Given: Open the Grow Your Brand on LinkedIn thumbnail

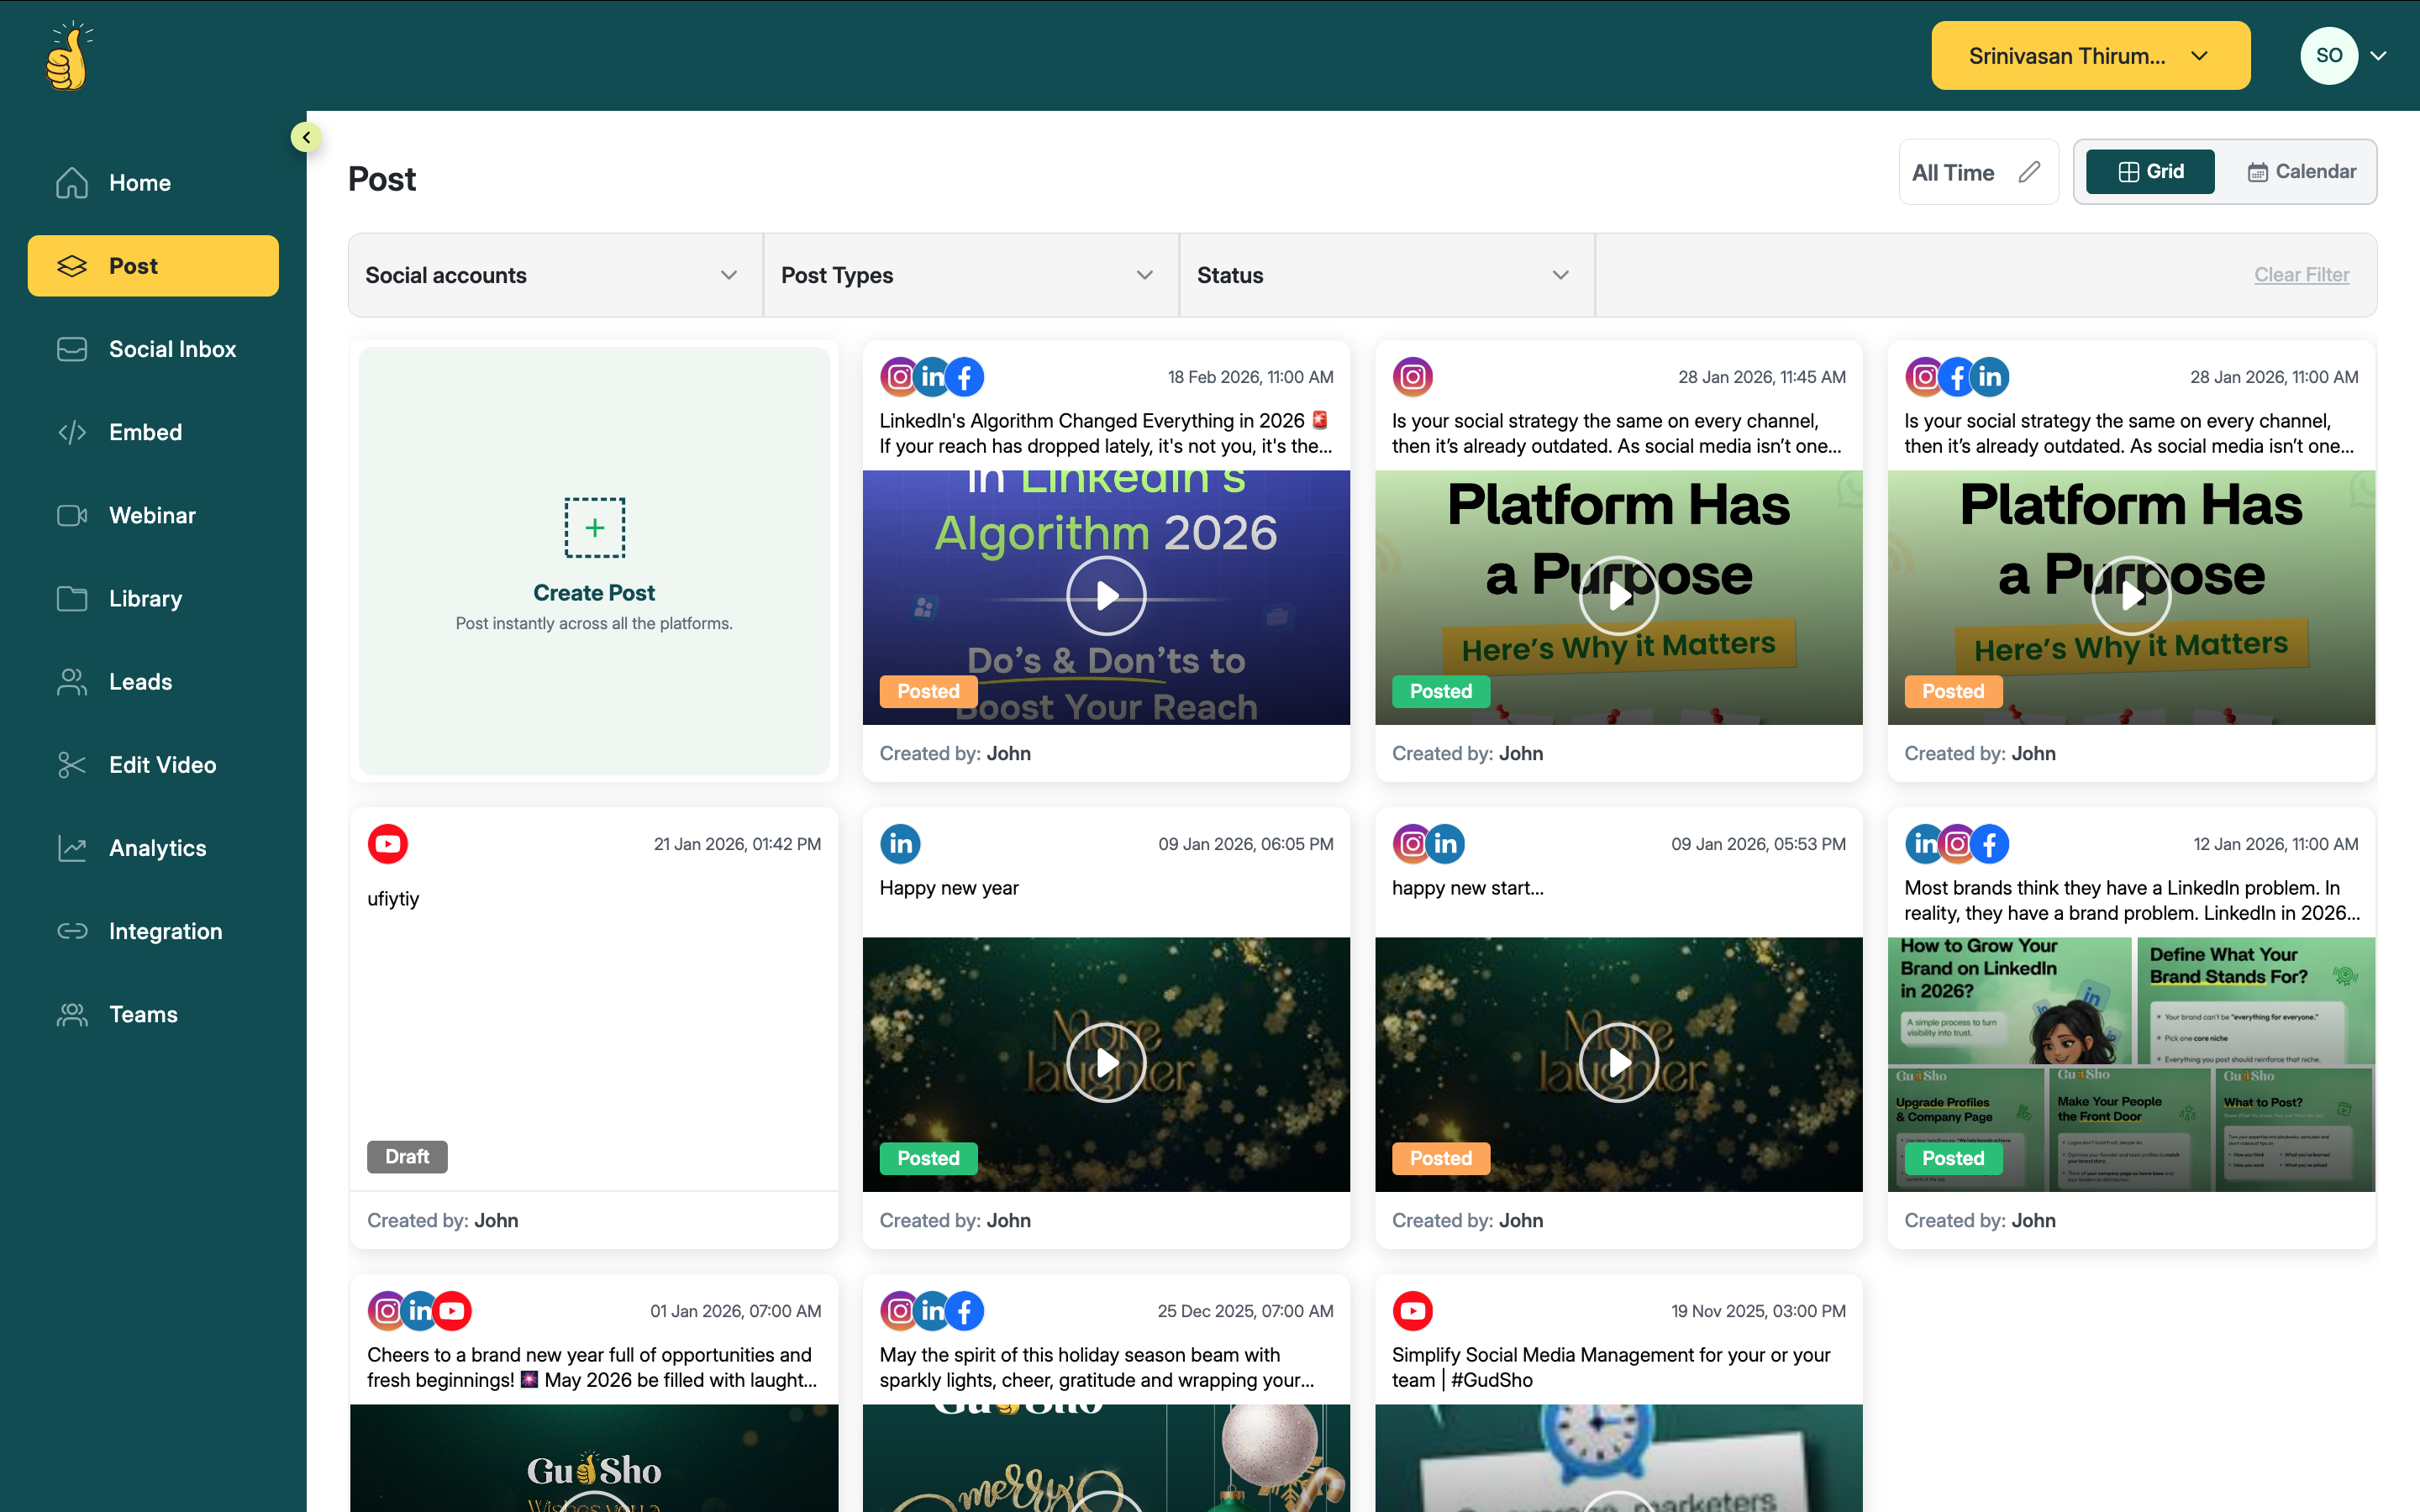Looking at the screenshot, I should (2008, 1000).
